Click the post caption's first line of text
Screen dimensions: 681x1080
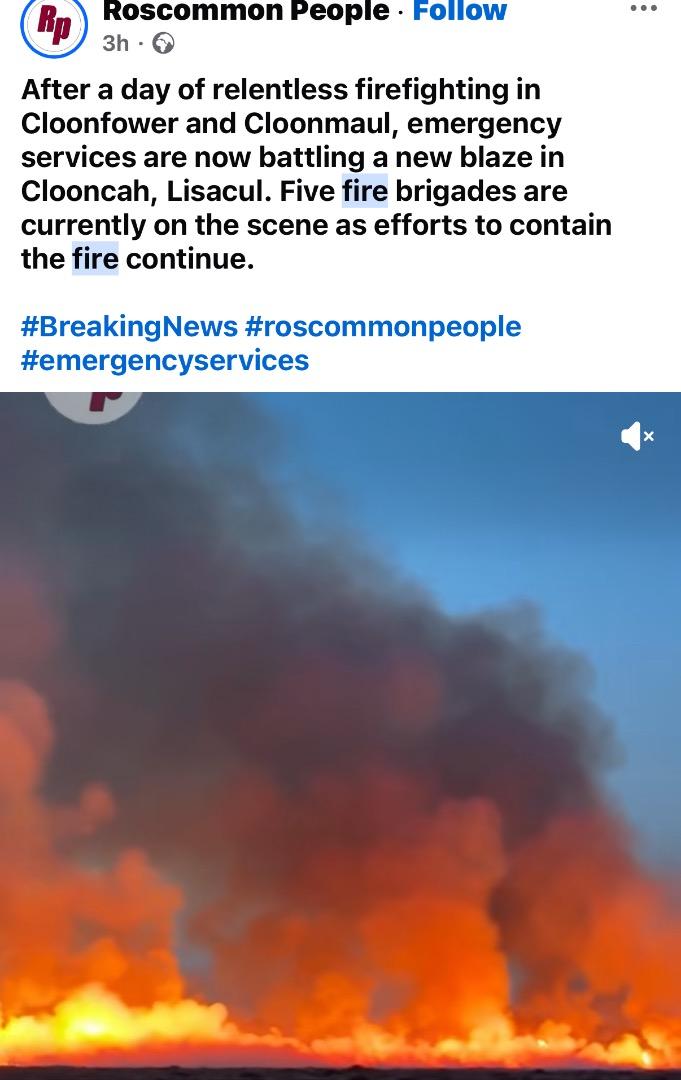pos(281,90)
